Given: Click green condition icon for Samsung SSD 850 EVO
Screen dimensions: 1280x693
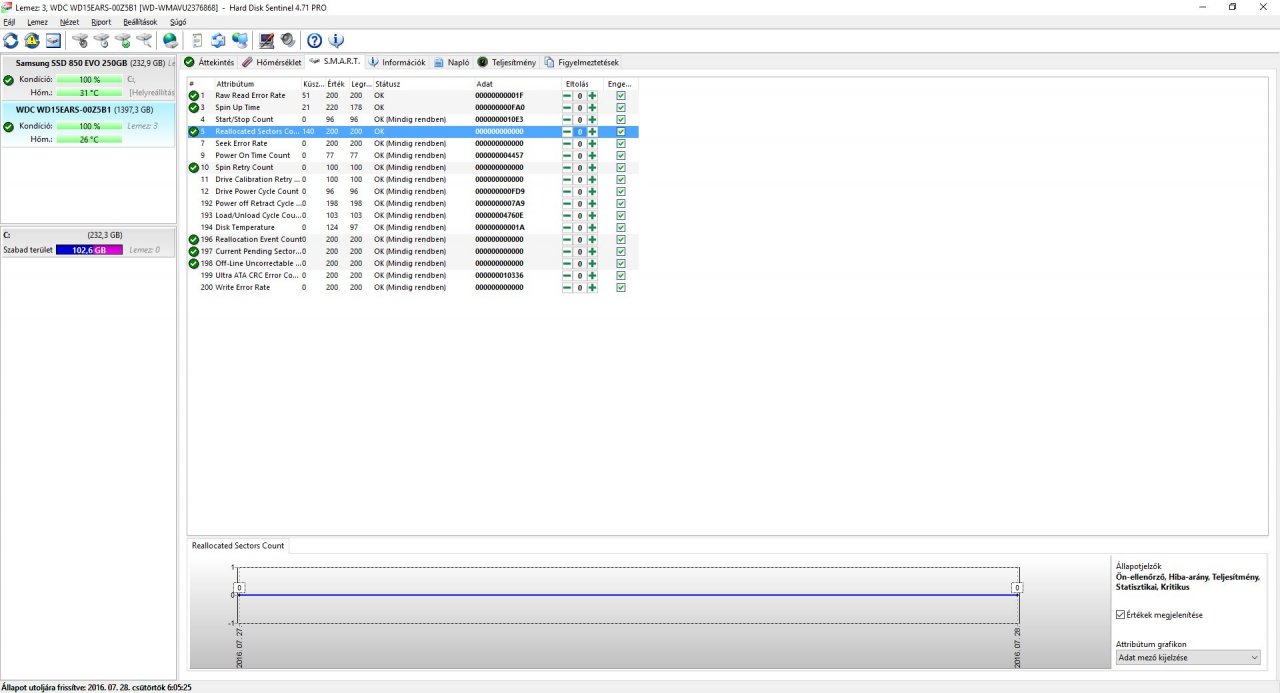Looking at the screenshot, I should click(9, 80).
